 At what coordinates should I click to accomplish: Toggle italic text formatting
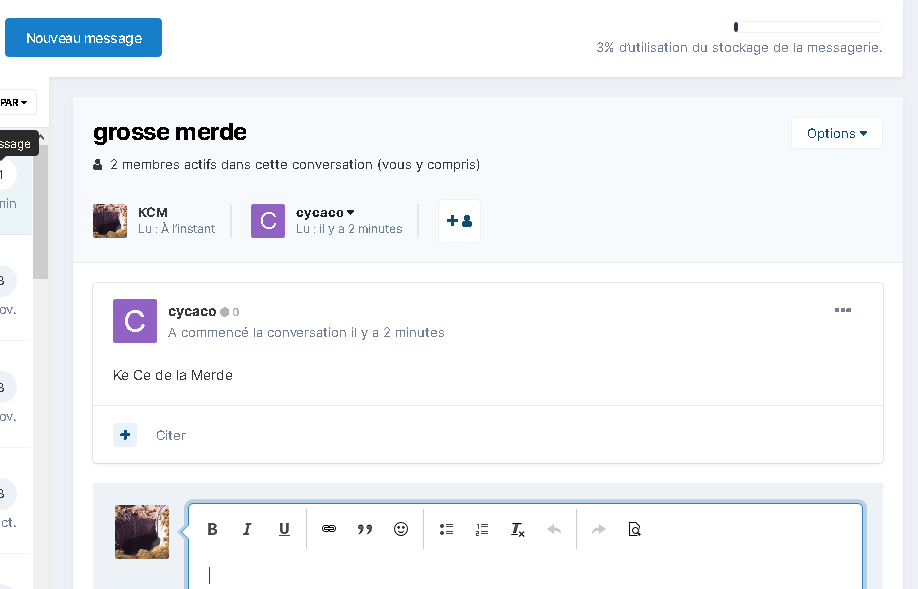tap(247, 530)
